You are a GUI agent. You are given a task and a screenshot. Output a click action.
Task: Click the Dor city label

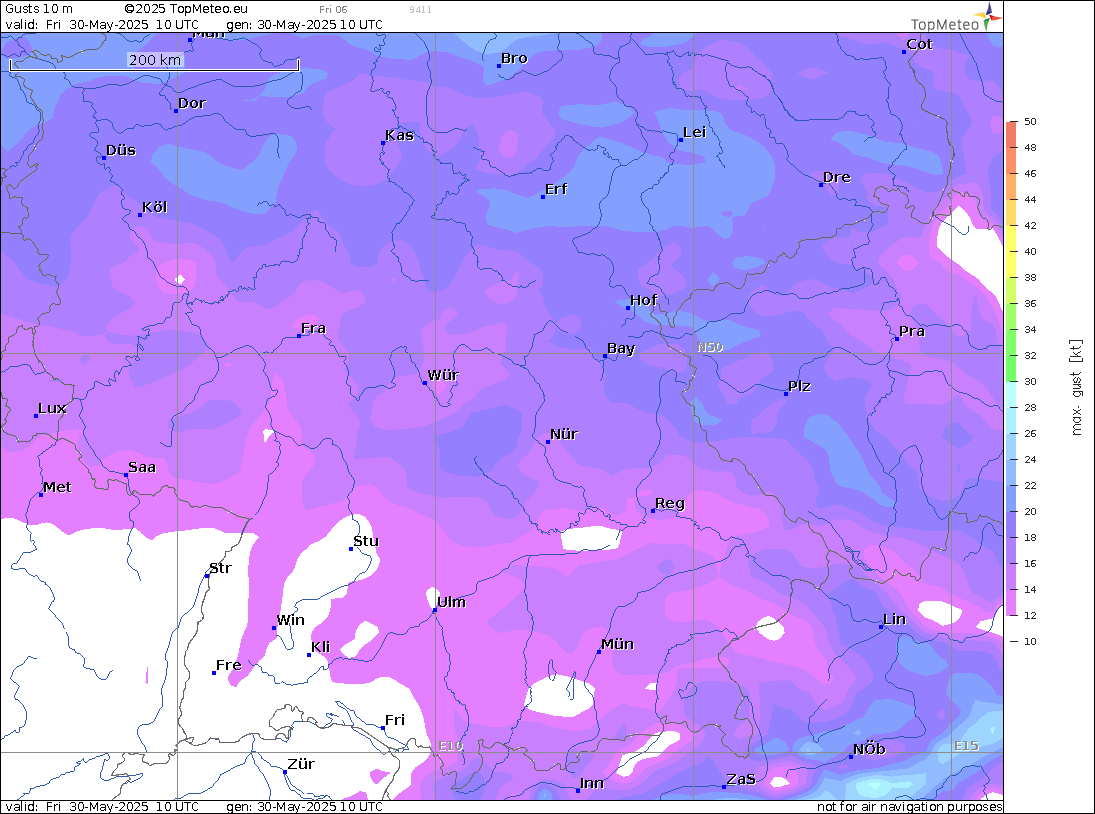[x=192, y=103]
